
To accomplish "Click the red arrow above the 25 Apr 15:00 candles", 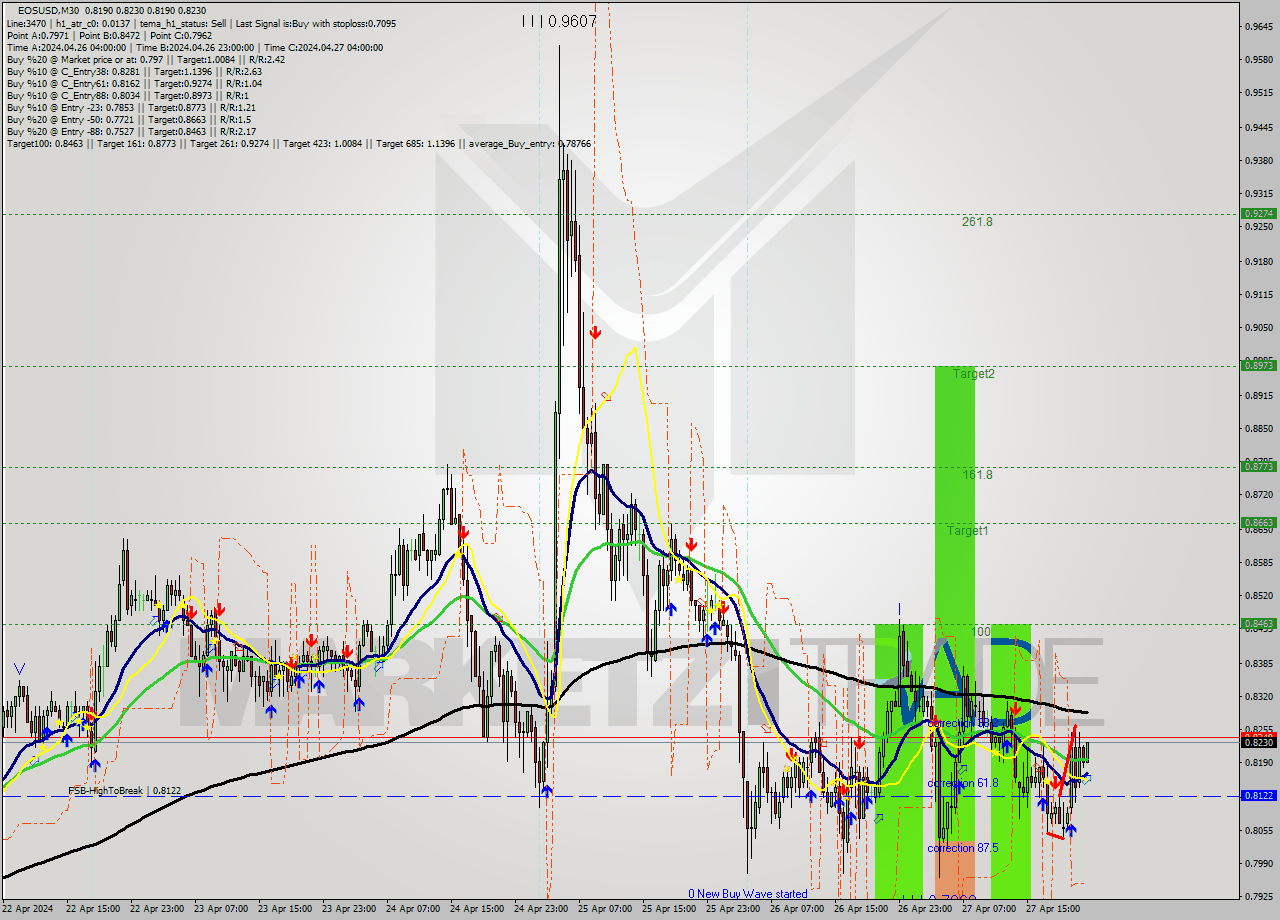I will point(690,545).
